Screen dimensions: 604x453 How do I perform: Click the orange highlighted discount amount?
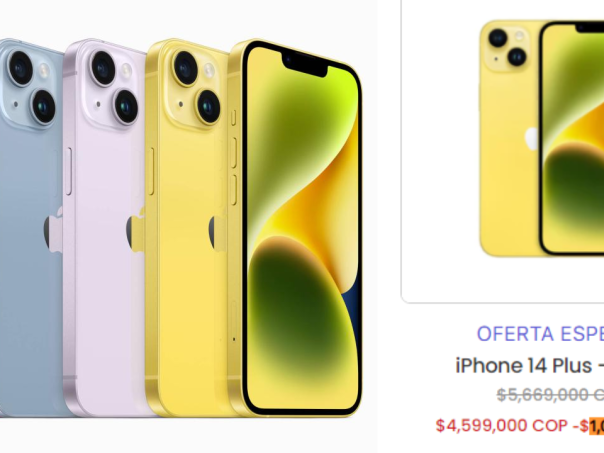(x=596, y=426)
